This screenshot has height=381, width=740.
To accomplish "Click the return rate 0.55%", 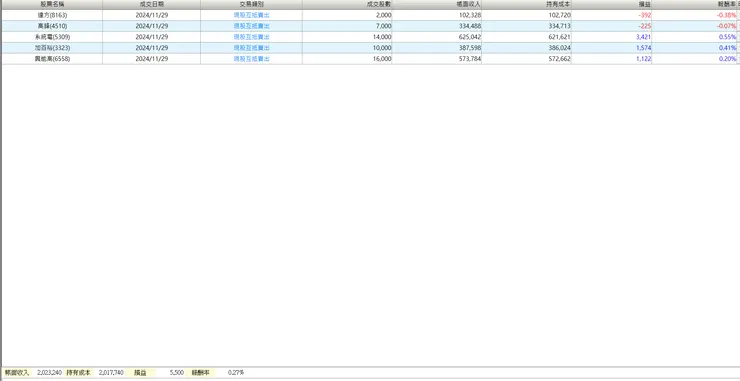I will [x=728, y=37].
